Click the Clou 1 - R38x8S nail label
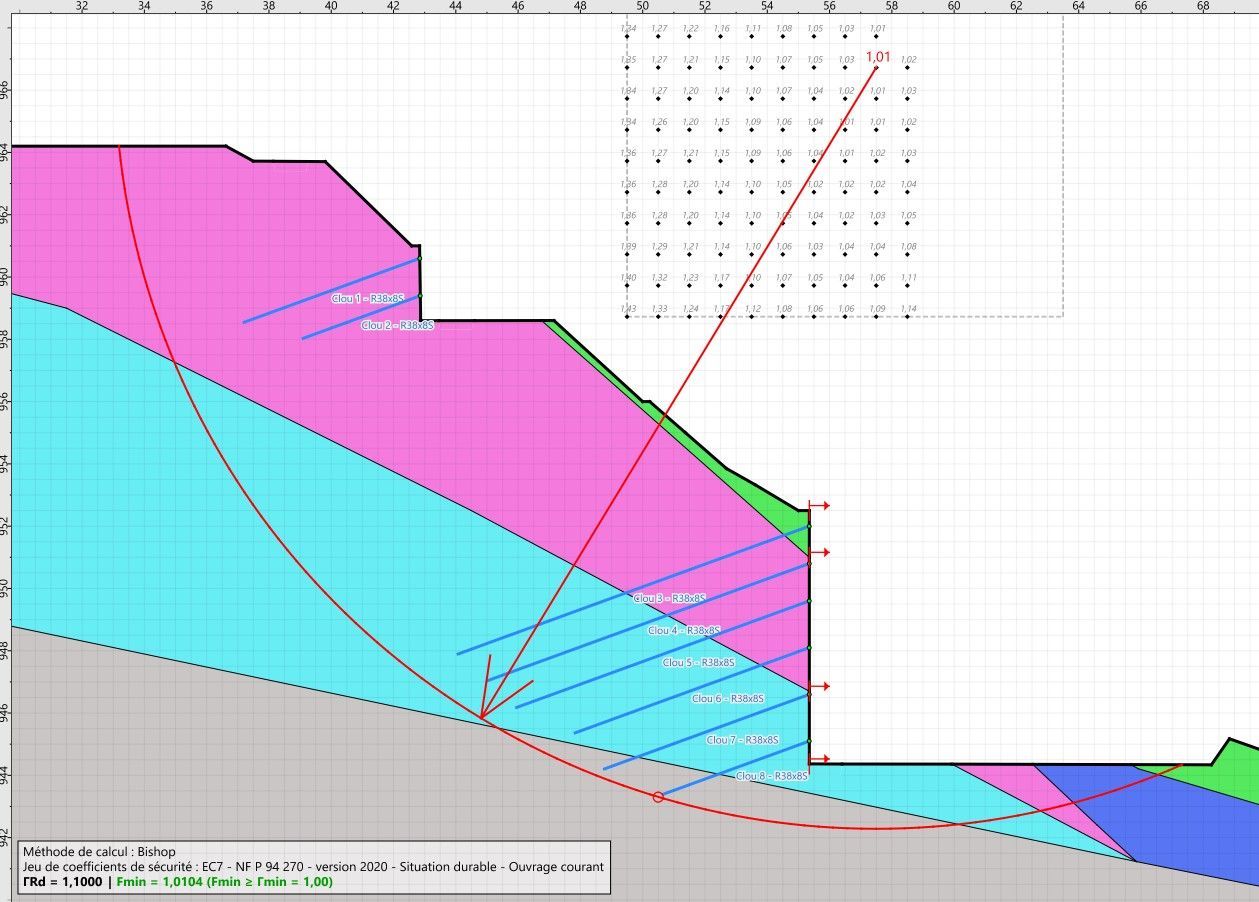 (367, 298)
